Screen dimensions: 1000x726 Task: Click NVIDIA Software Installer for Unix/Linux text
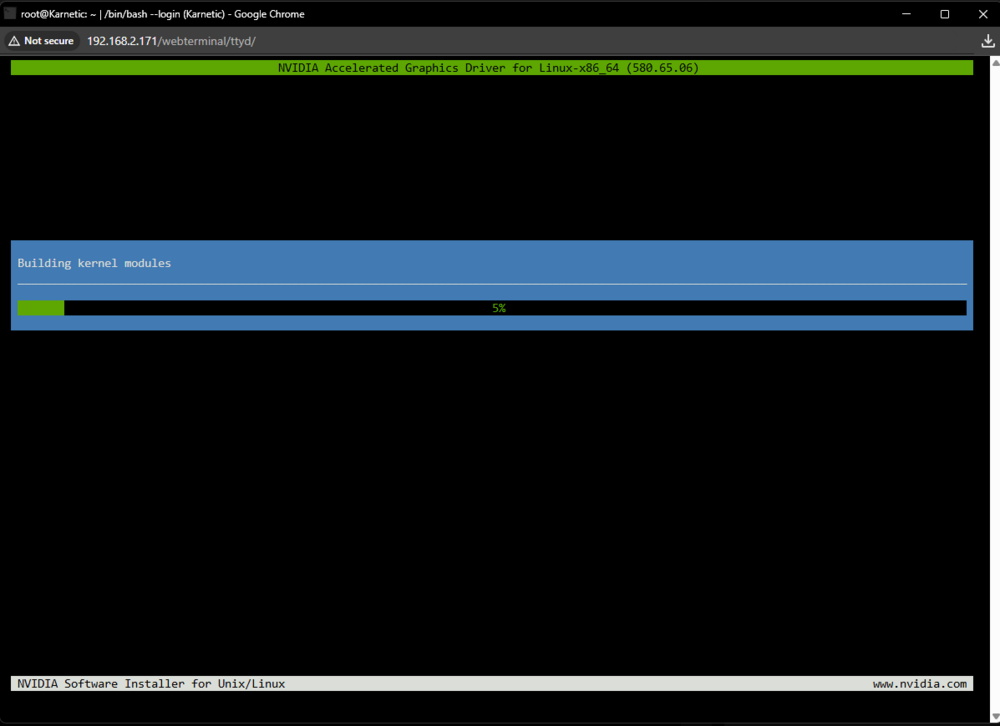tap(151, 684)
